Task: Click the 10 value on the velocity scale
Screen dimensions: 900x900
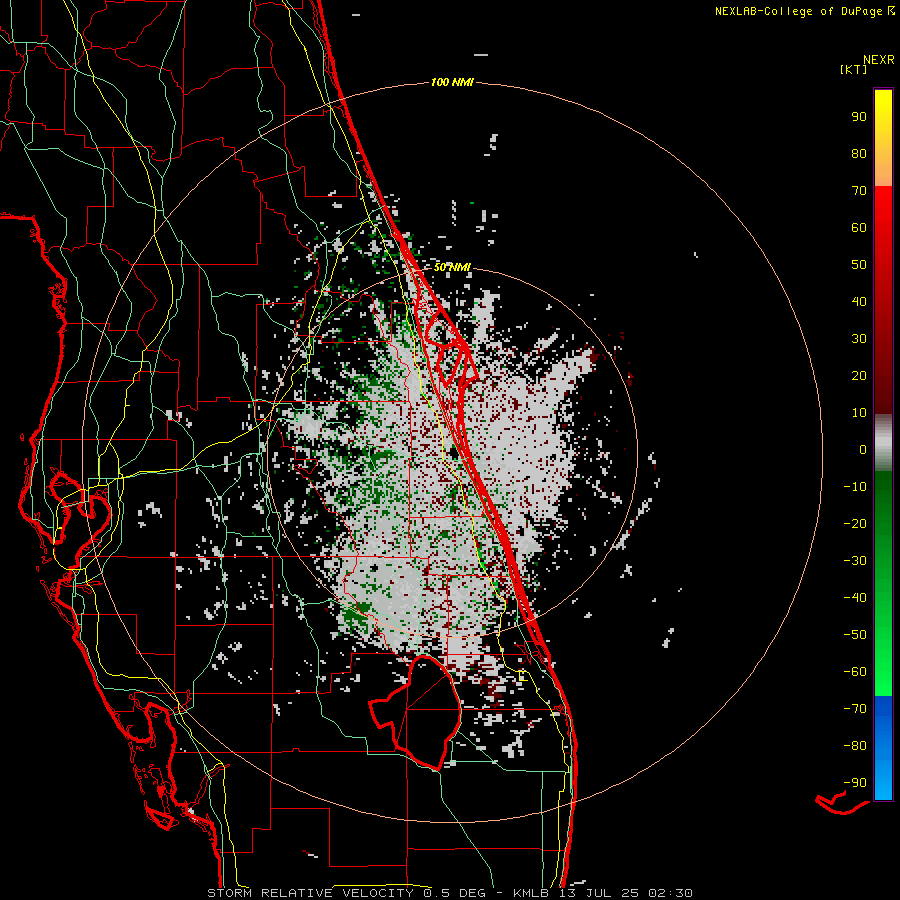Action: click(x=859, y=413)
